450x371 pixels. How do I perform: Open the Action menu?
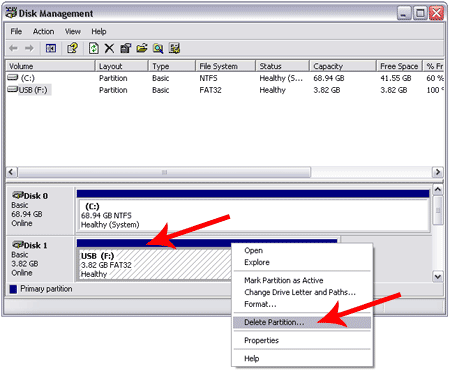pyautogui.click(x=43, y=31)
